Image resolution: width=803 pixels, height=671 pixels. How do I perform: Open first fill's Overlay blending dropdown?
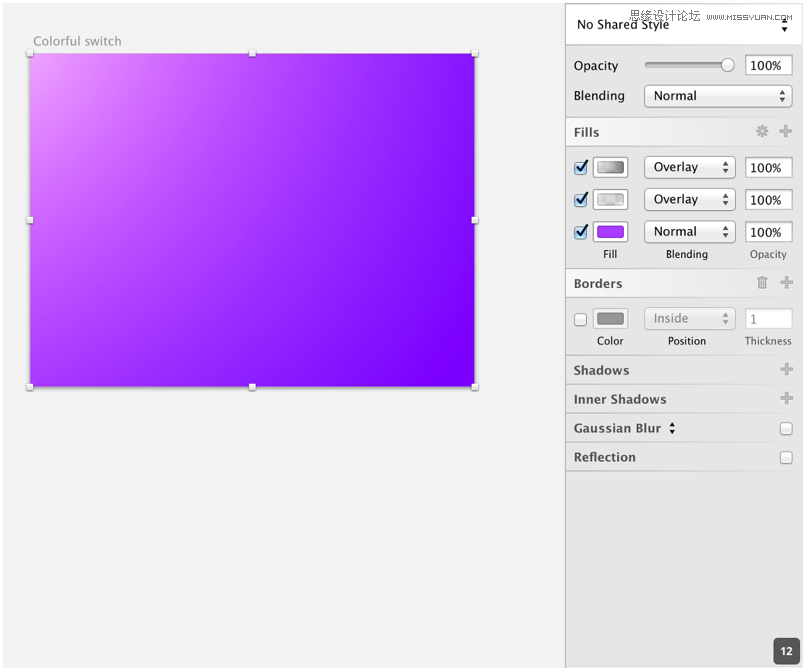690,167
